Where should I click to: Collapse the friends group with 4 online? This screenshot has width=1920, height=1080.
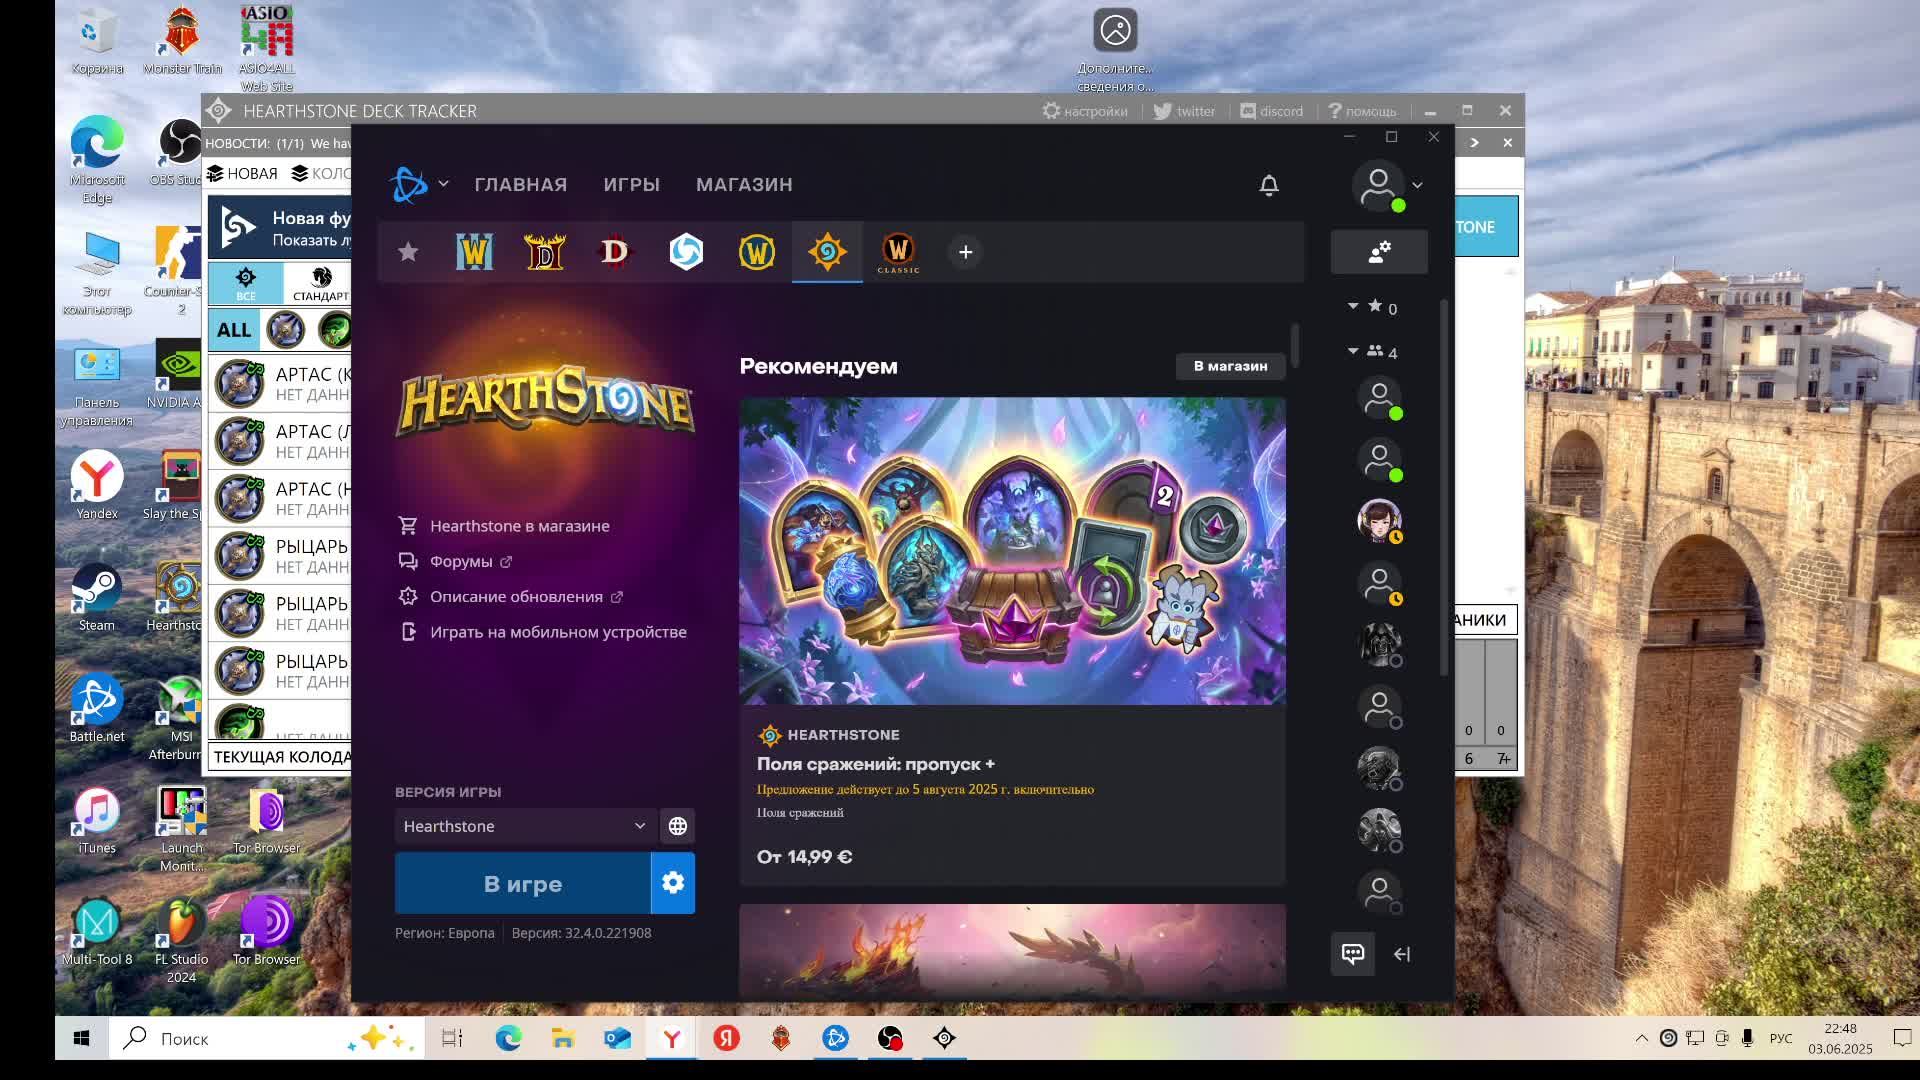(1353, 350)
